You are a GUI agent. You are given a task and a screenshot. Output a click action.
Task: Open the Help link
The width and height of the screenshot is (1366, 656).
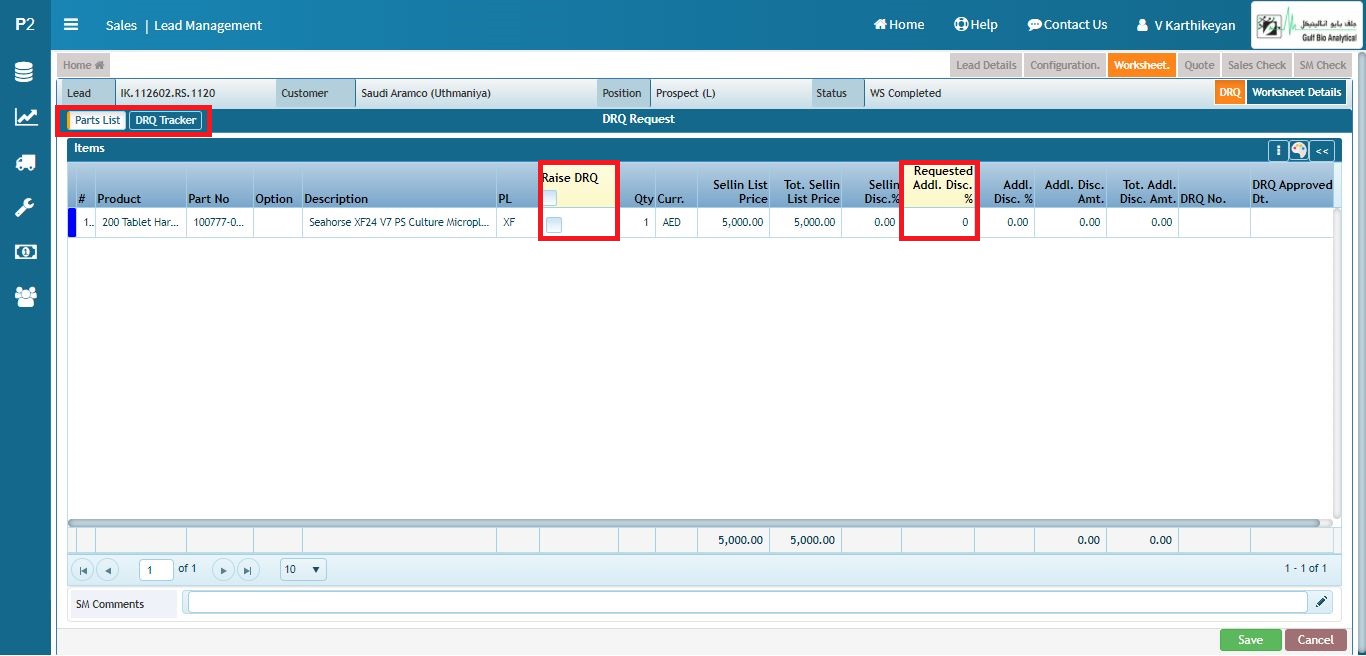pyautogui.click(x=975, y=25)
